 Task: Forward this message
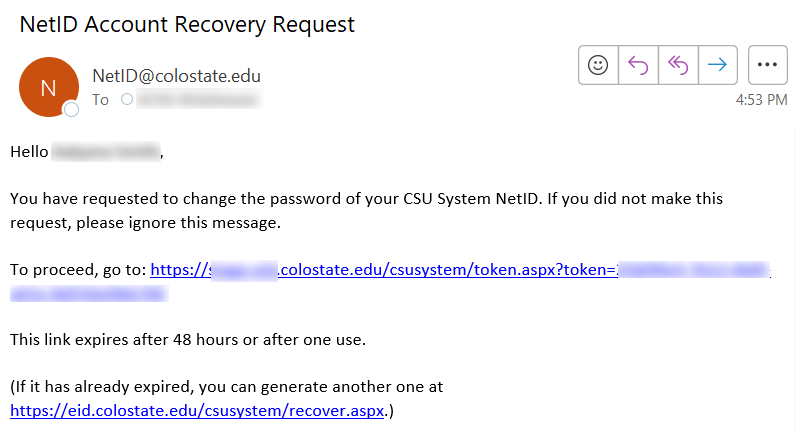tap(716, 65)
